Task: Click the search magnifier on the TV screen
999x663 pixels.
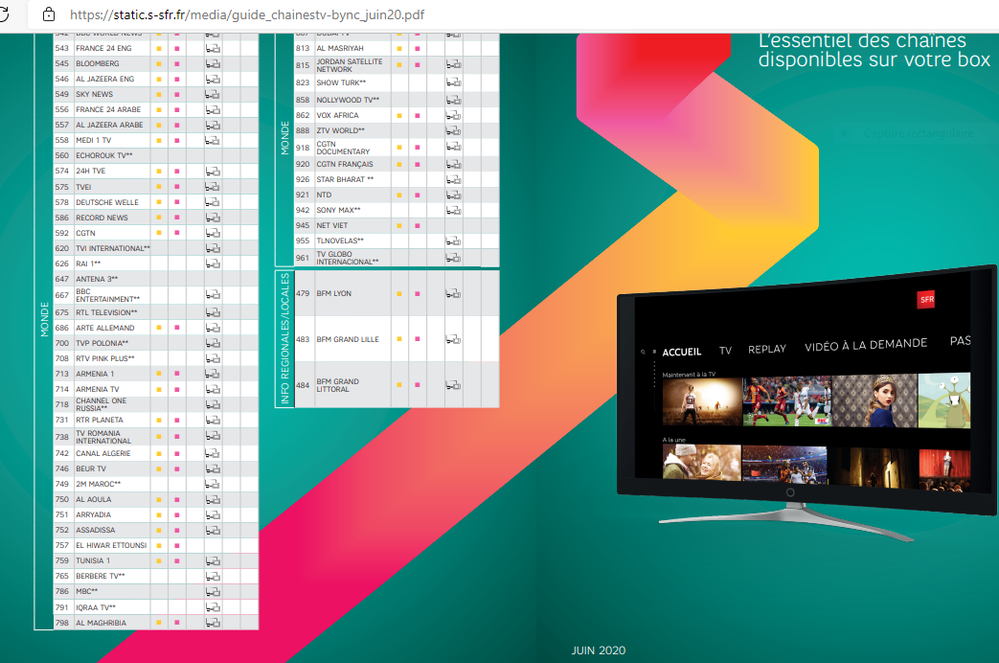Action: (x=646, y=352)
